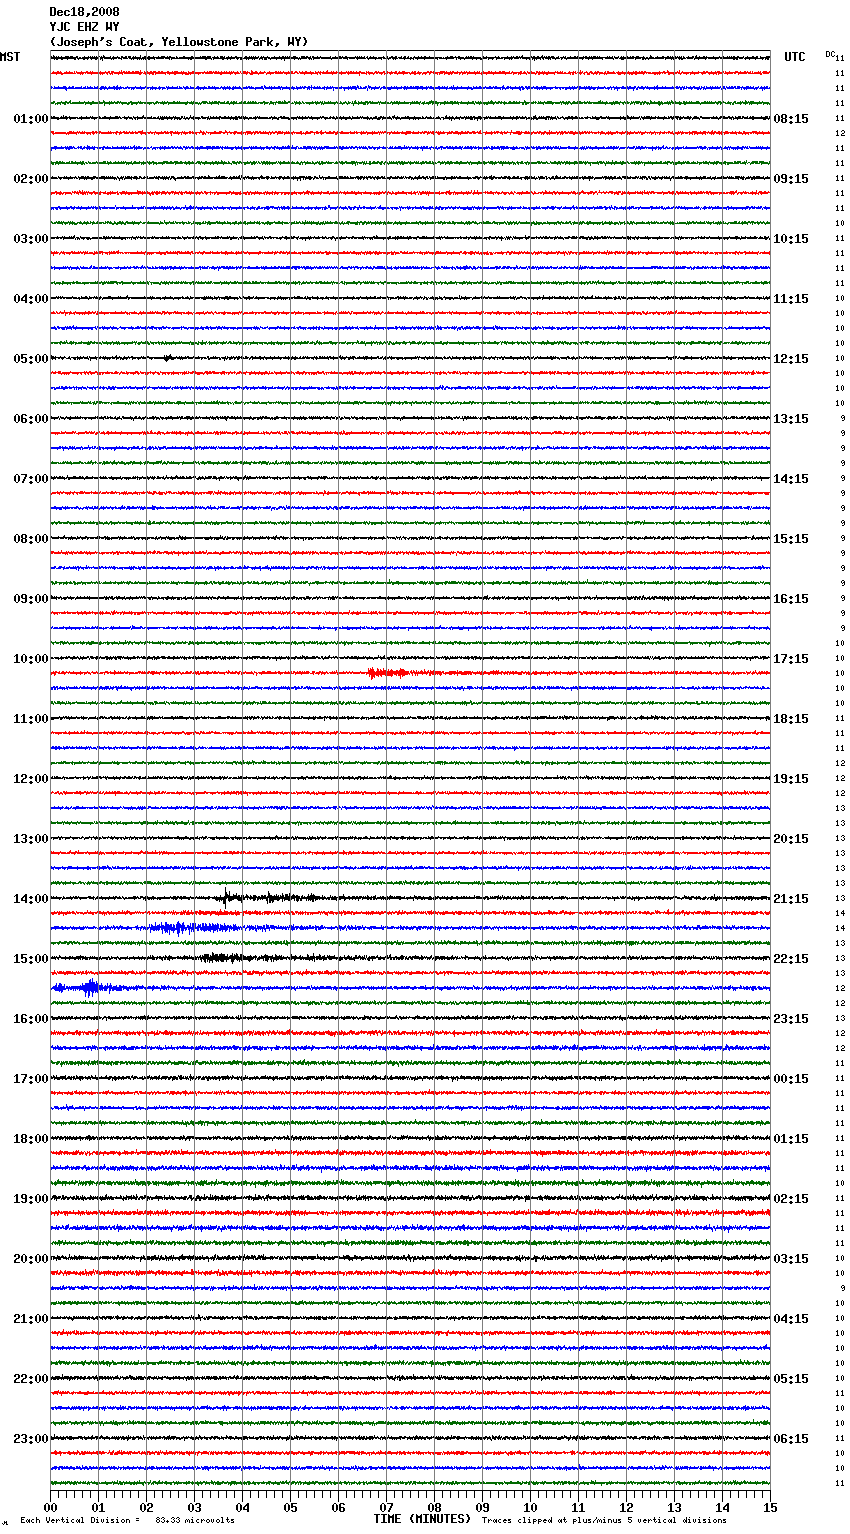Image resolution: width=850 pixels, height=1534 pixels.
Task: Click the 00 tick label on time axis
Action: pyautogui.click(x=51, y=1507)
